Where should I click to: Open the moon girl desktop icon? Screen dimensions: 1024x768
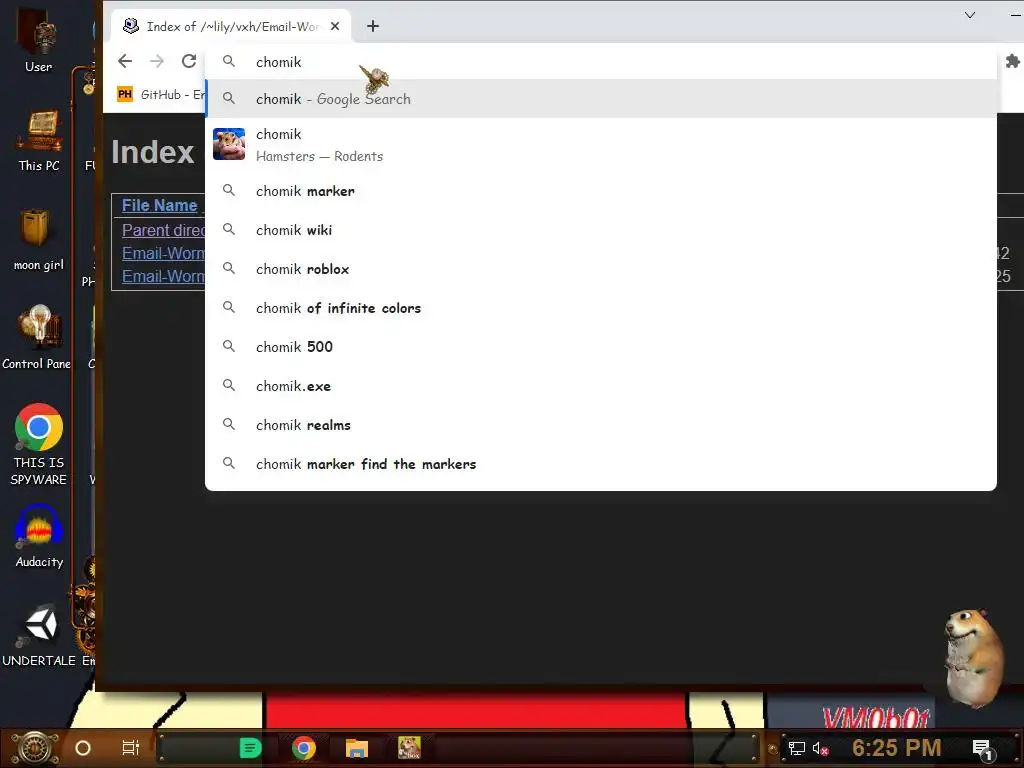pos(39,240)
